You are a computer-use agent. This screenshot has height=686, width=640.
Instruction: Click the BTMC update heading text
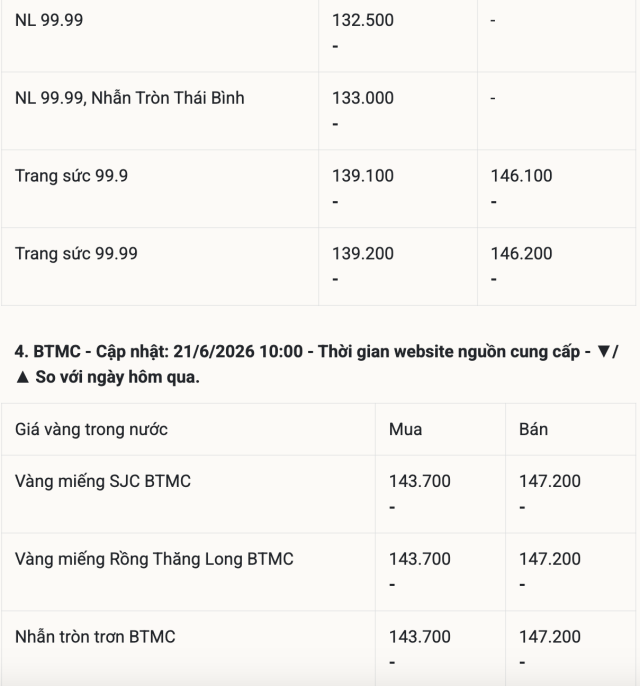tap(317, 364)
